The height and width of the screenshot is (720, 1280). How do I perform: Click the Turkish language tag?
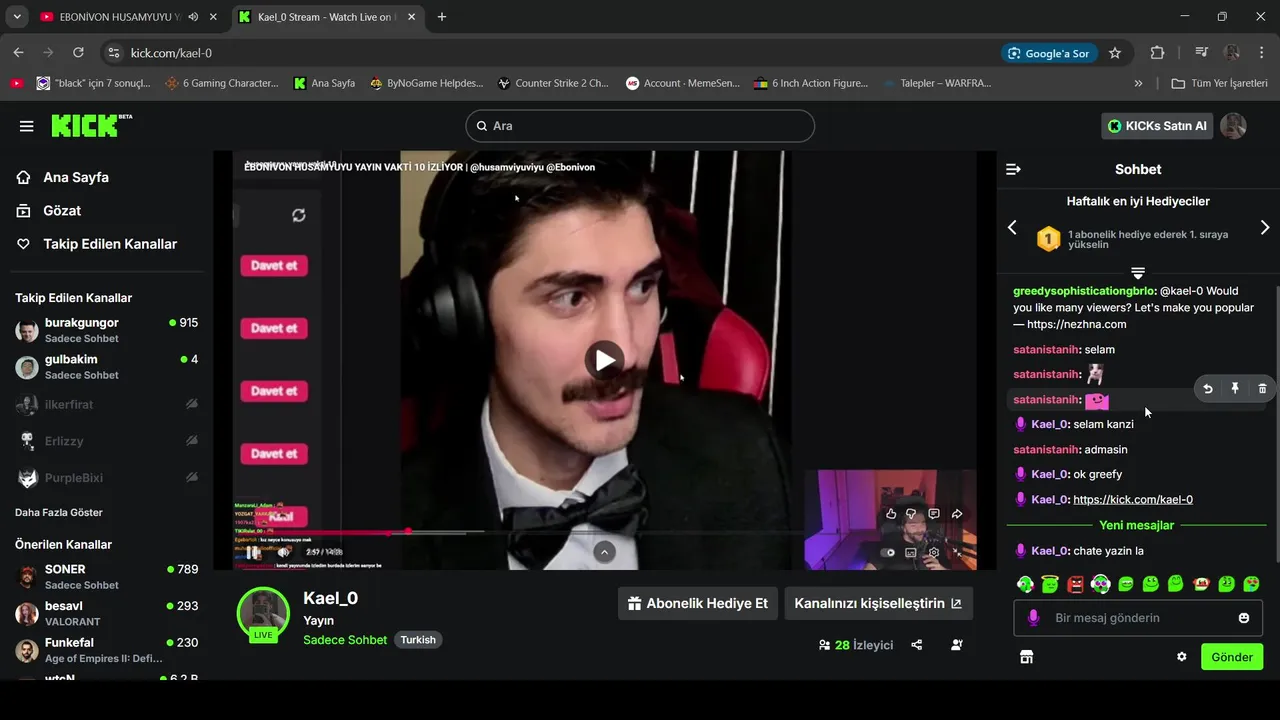point(418,640)
